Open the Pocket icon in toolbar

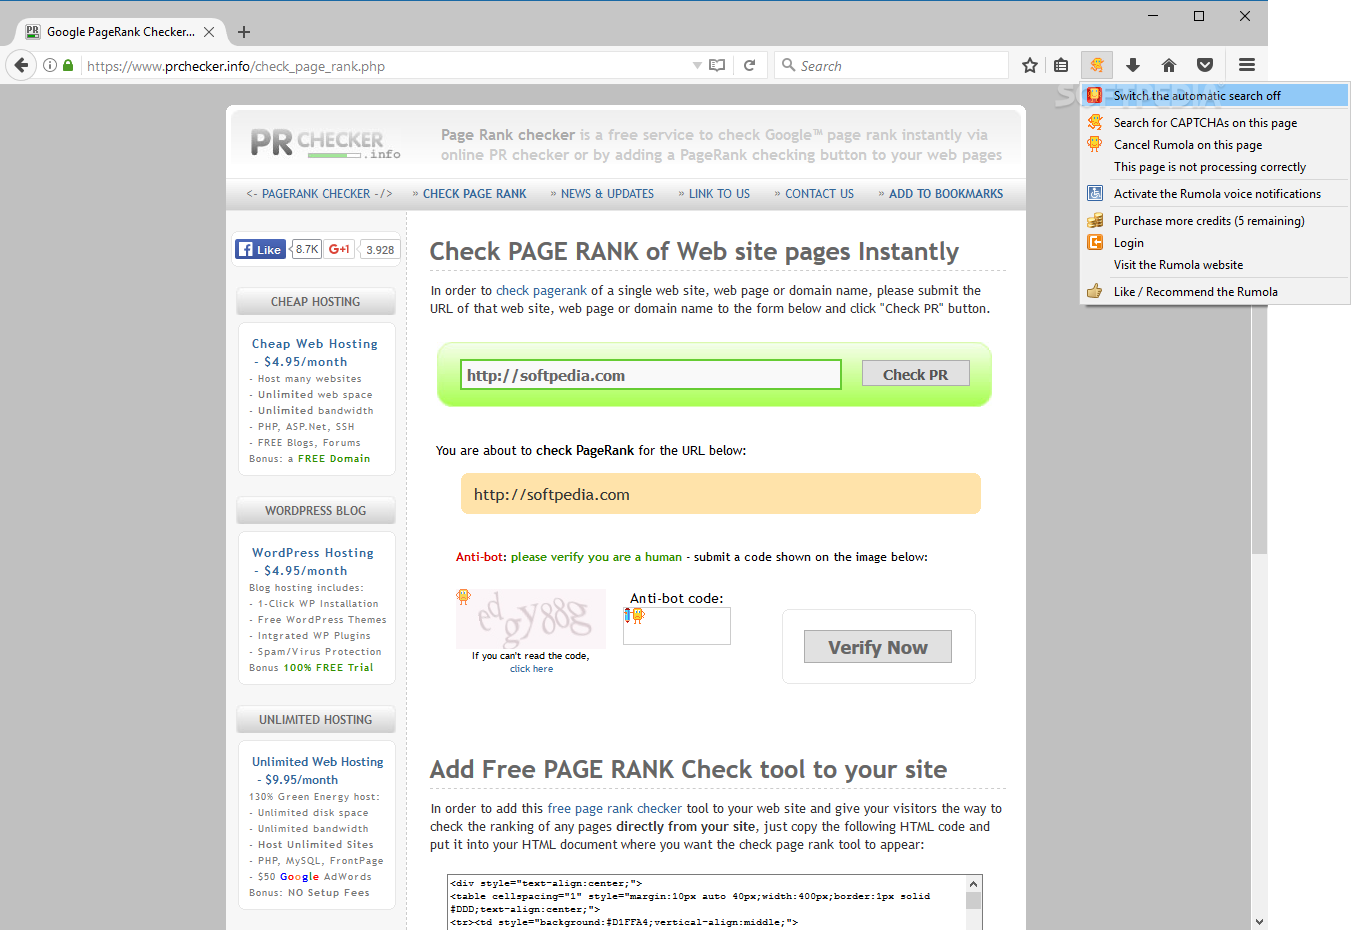click(x=1205, y=65)
